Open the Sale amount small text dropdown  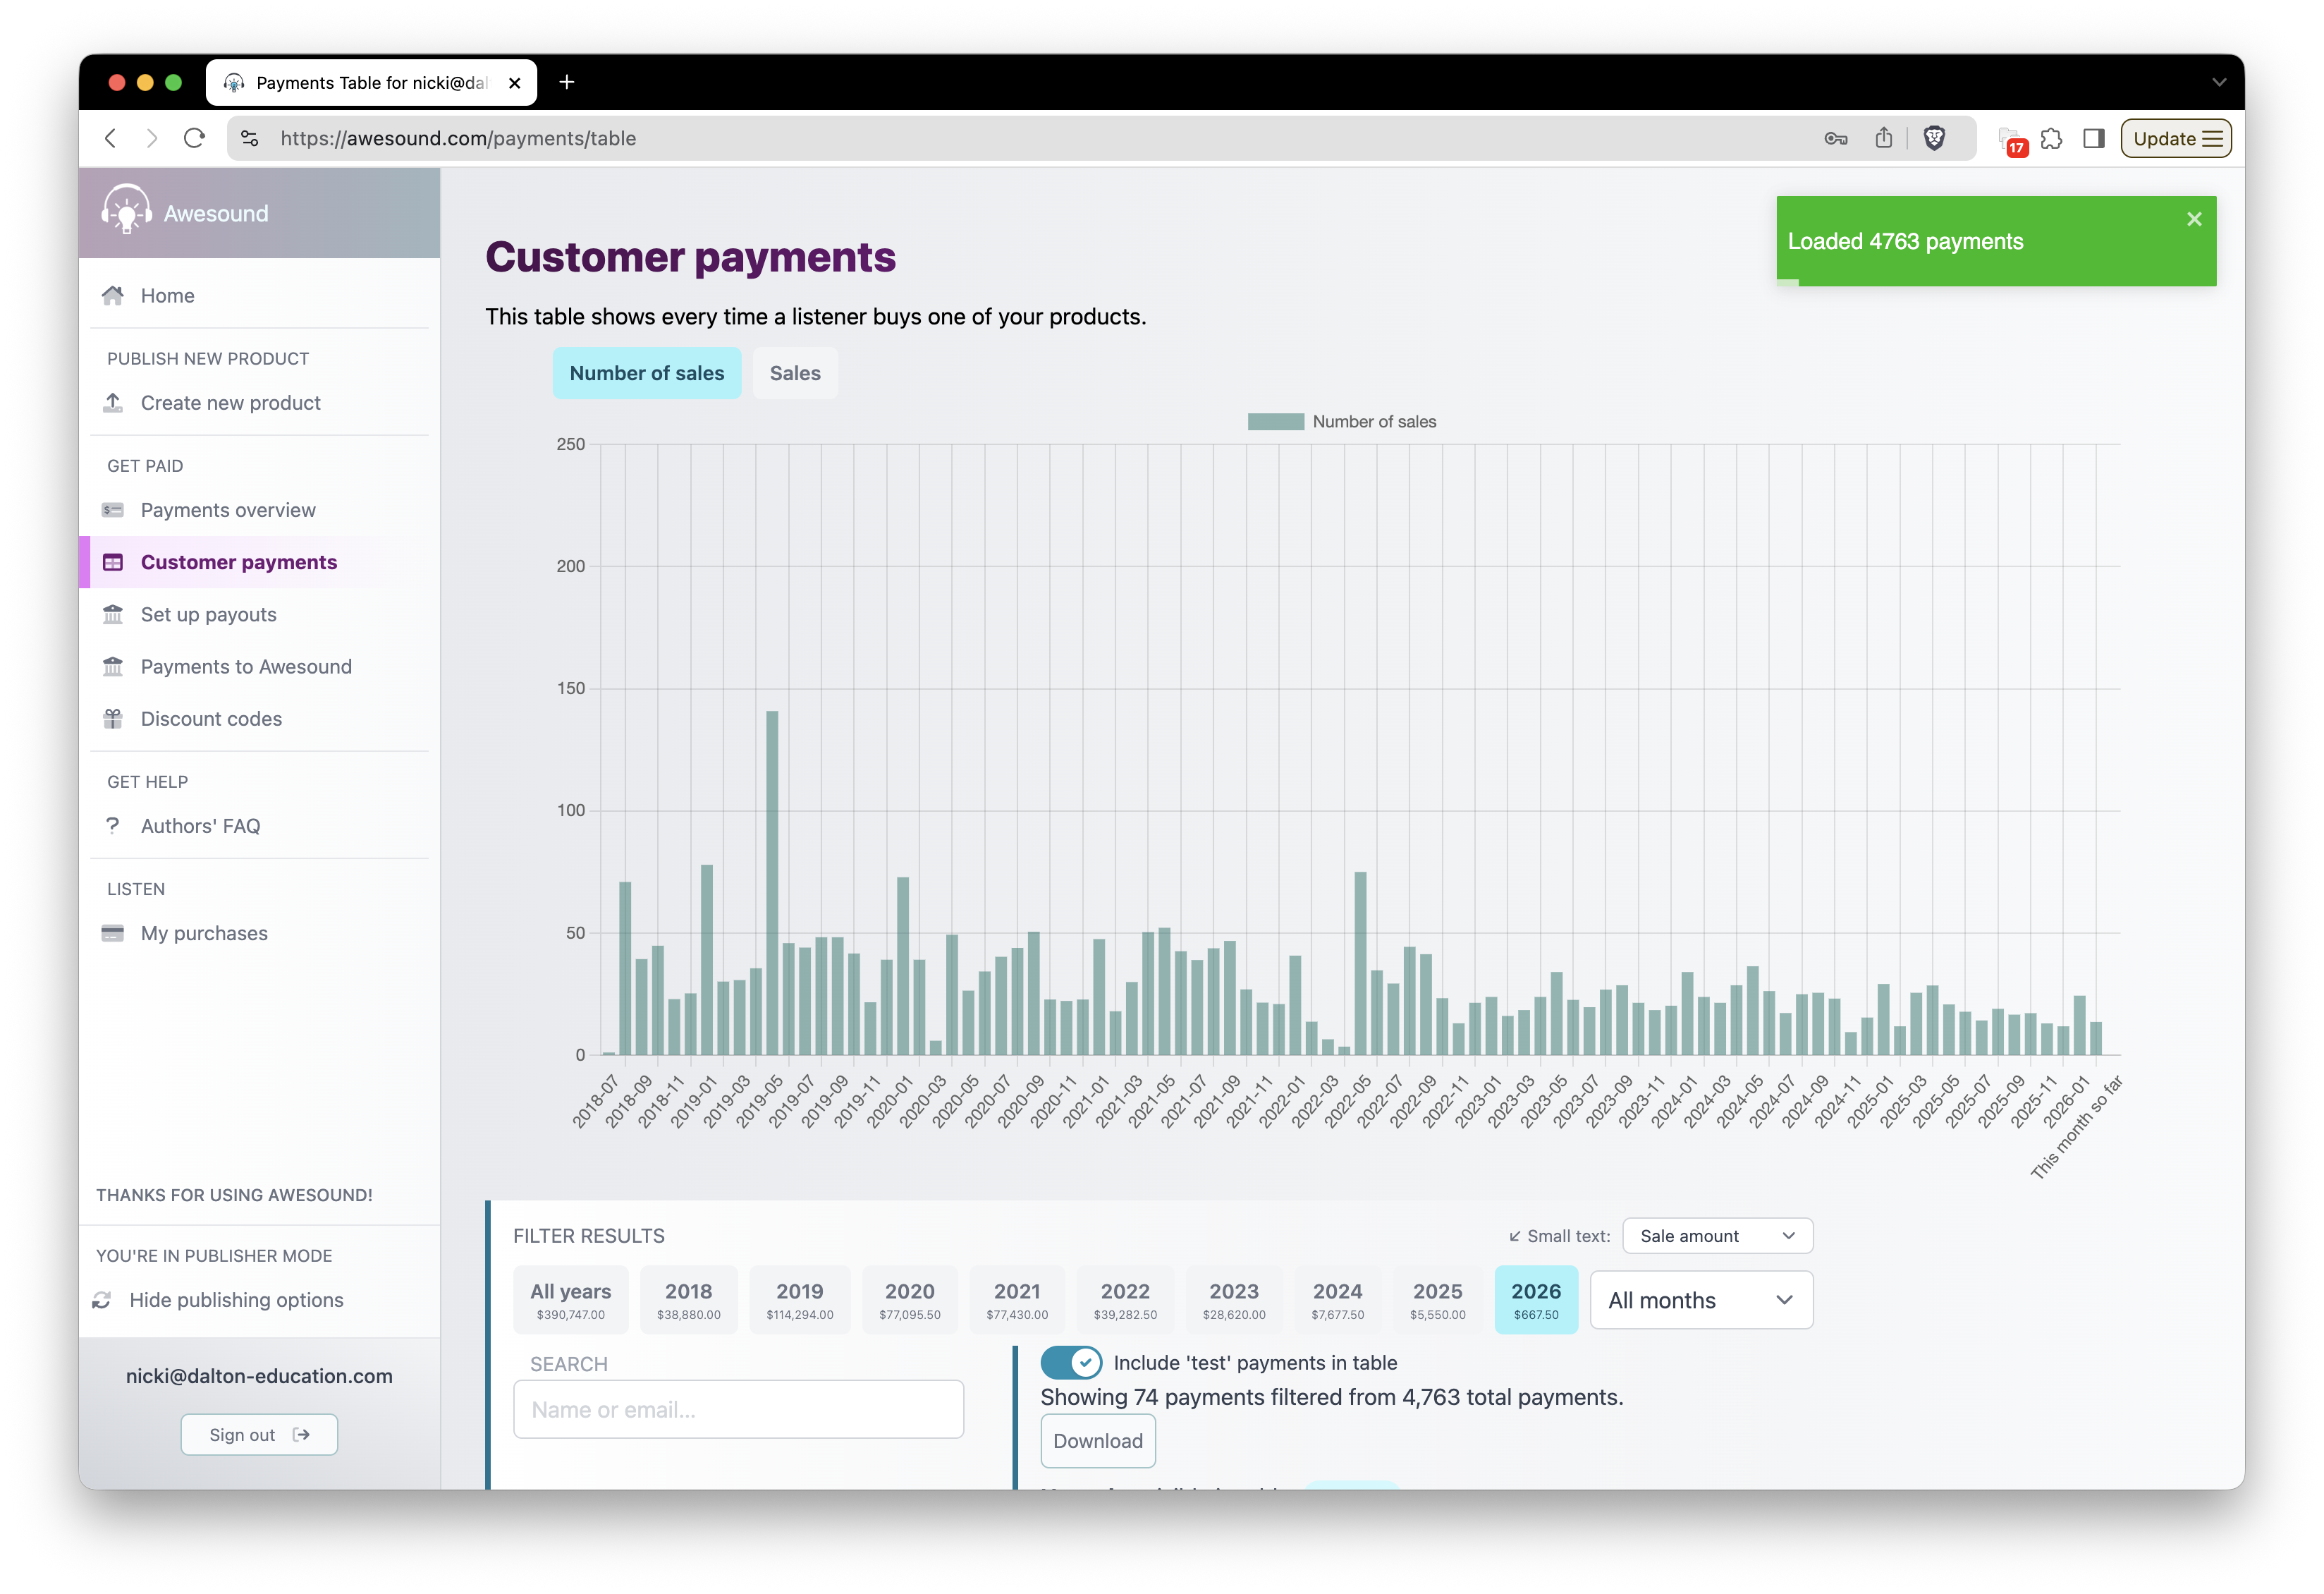pos(1716,1236)
